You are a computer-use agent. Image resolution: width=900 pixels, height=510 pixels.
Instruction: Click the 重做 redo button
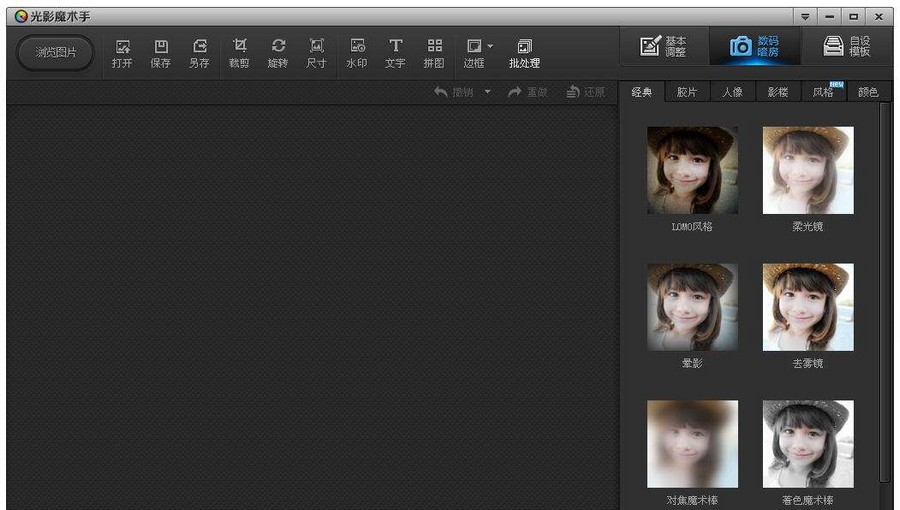tap(527, 92)
